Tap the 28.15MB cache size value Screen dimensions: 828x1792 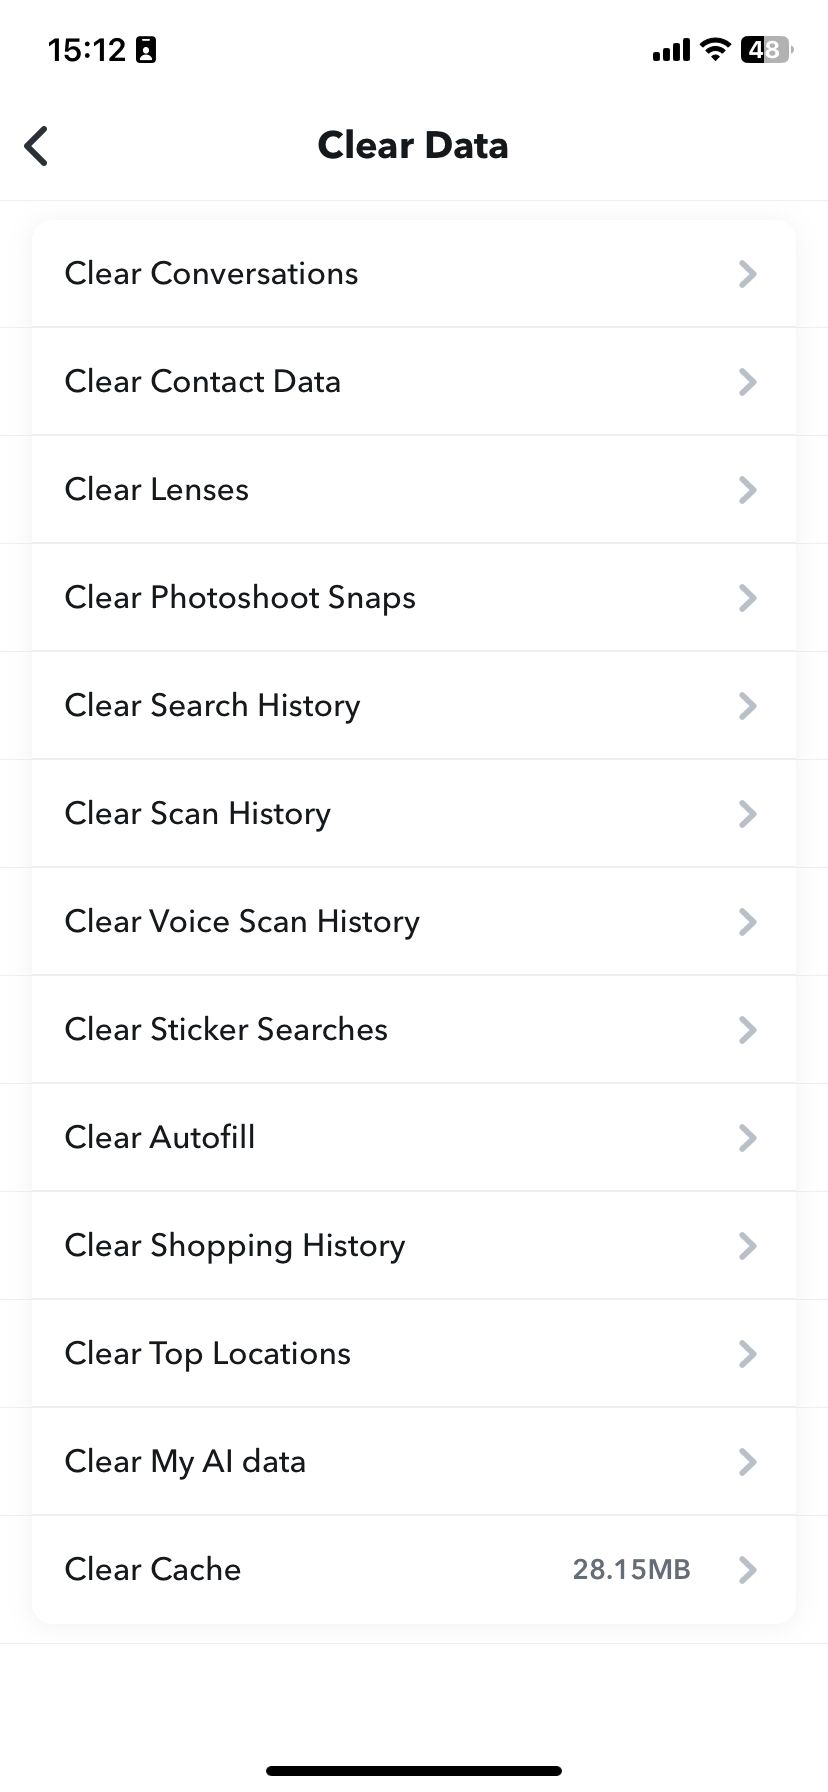click(631, 1570)
